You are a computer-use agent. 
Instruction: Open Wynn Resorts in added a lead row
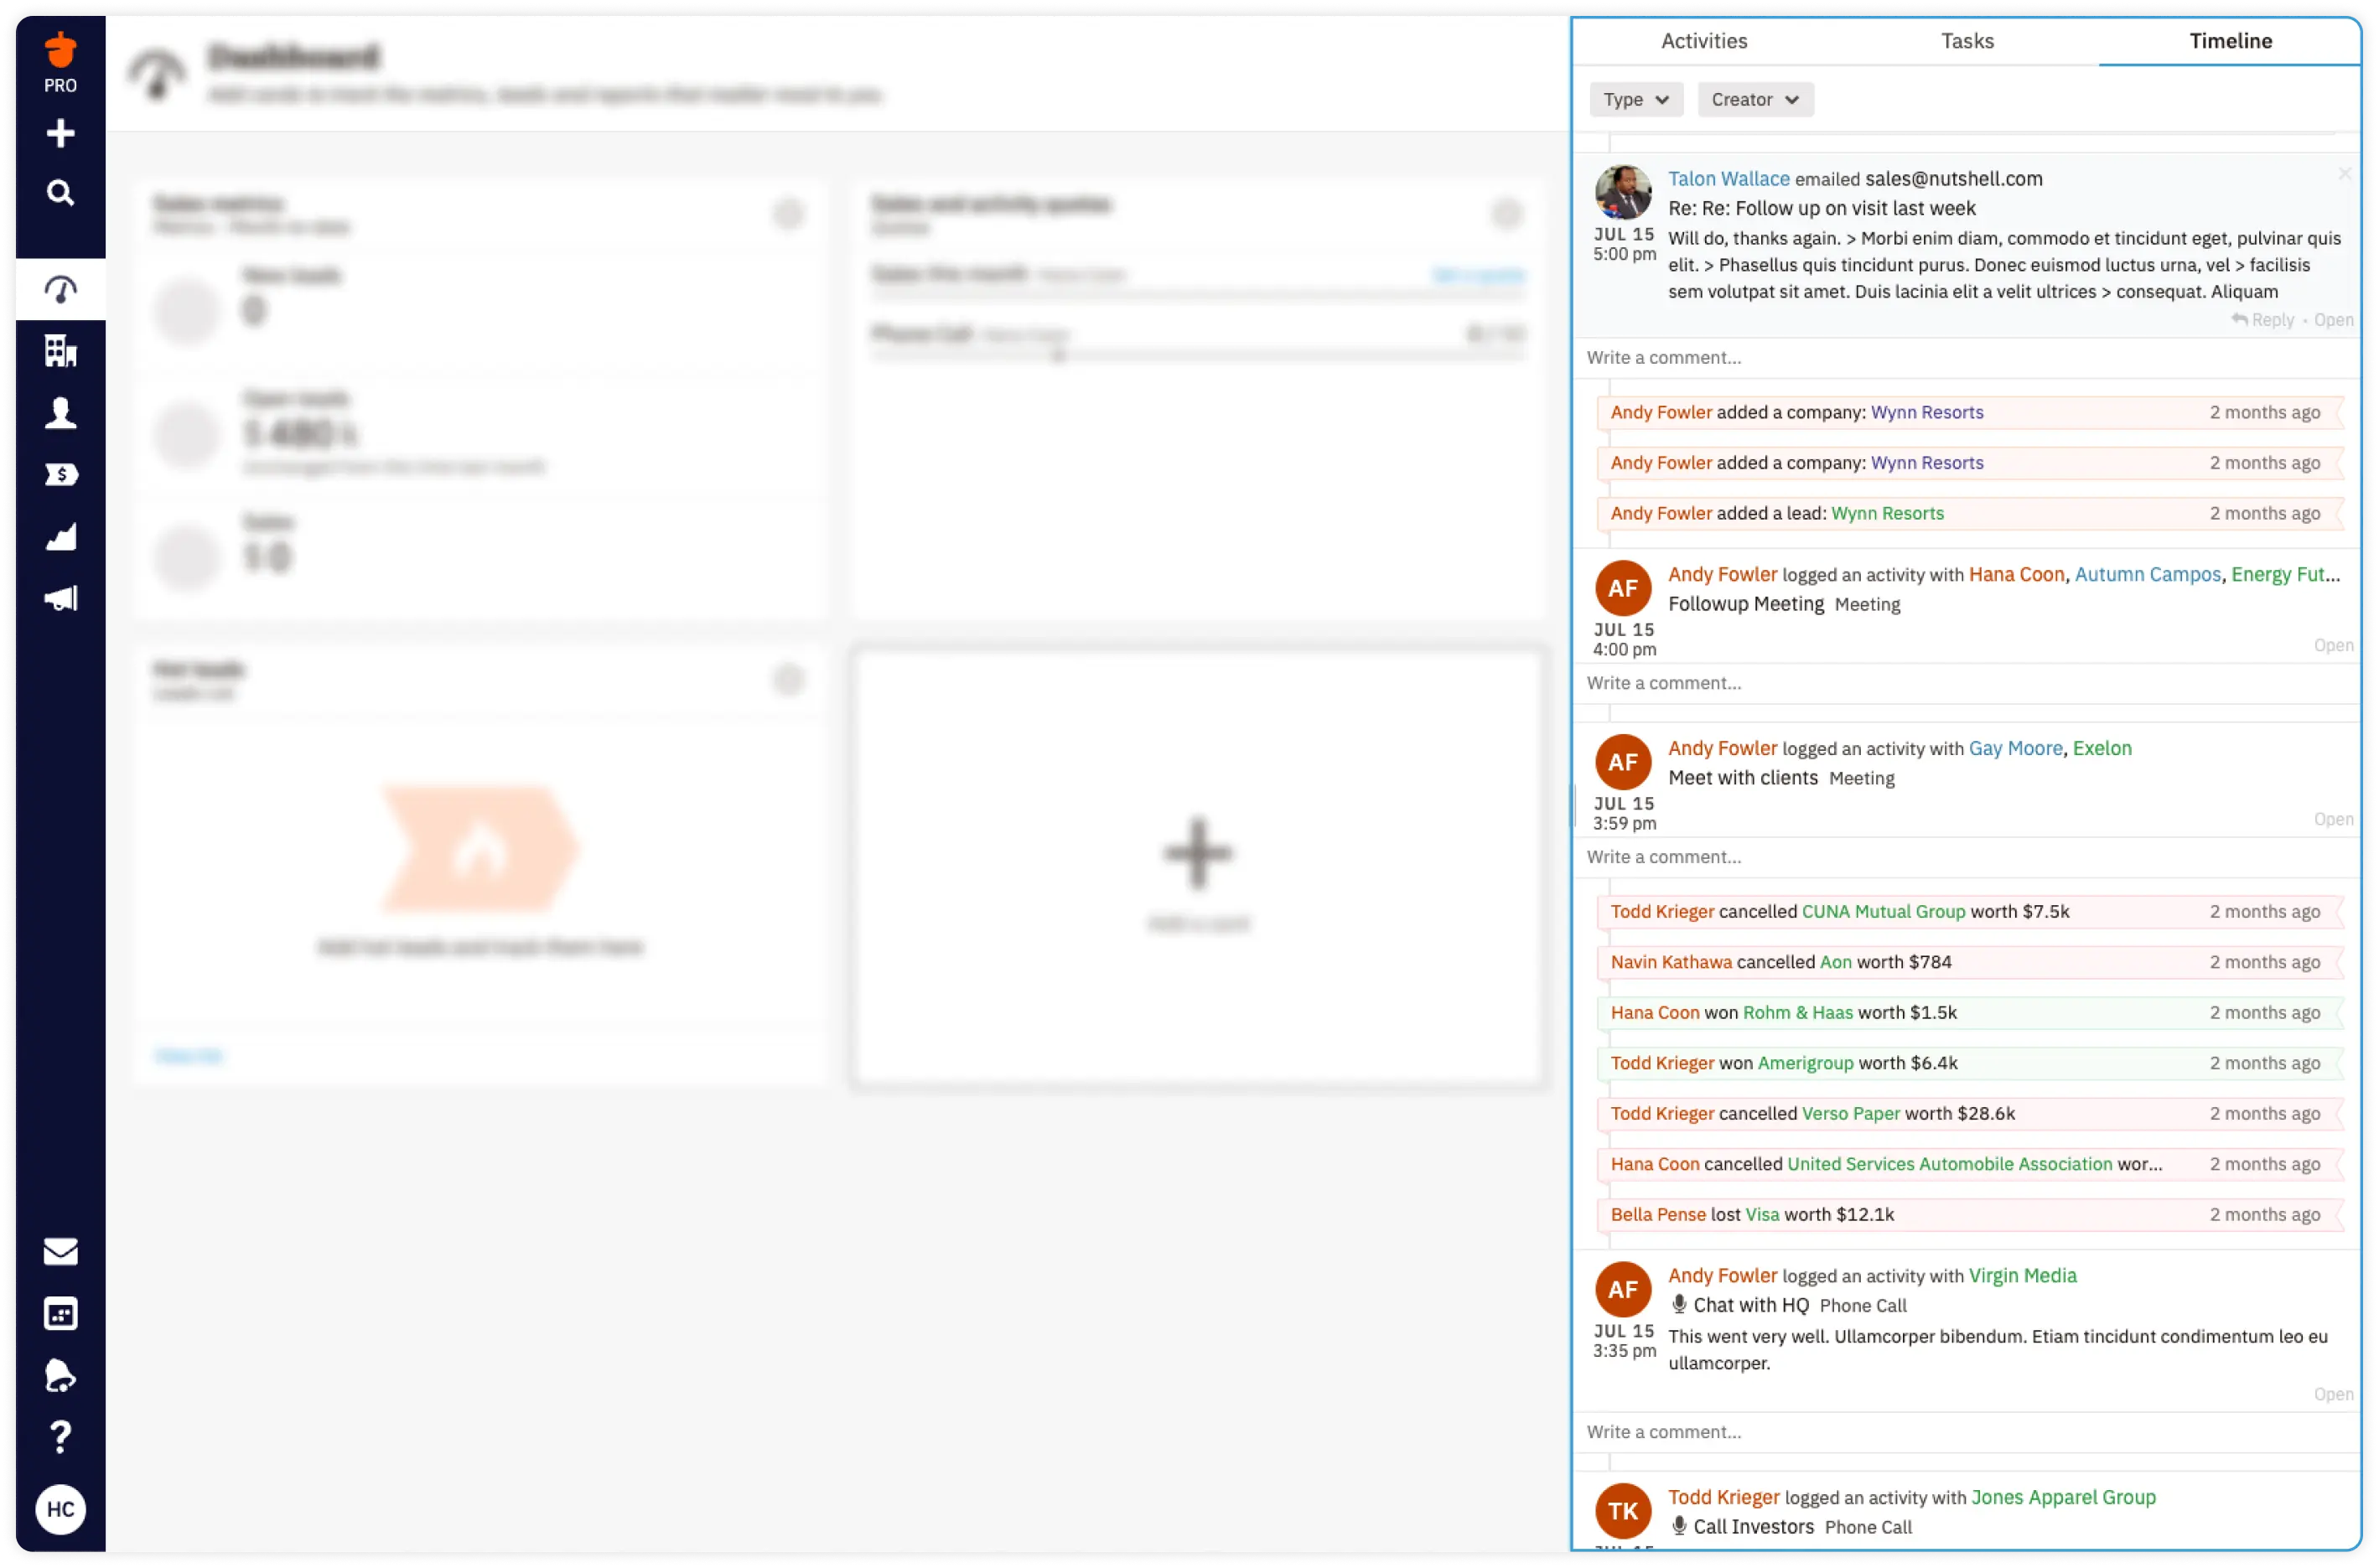coord(1887,513)
